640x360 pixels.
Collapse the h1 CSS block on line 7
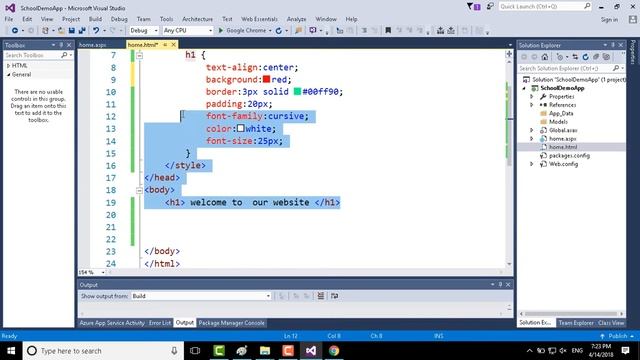coord(140,55)
